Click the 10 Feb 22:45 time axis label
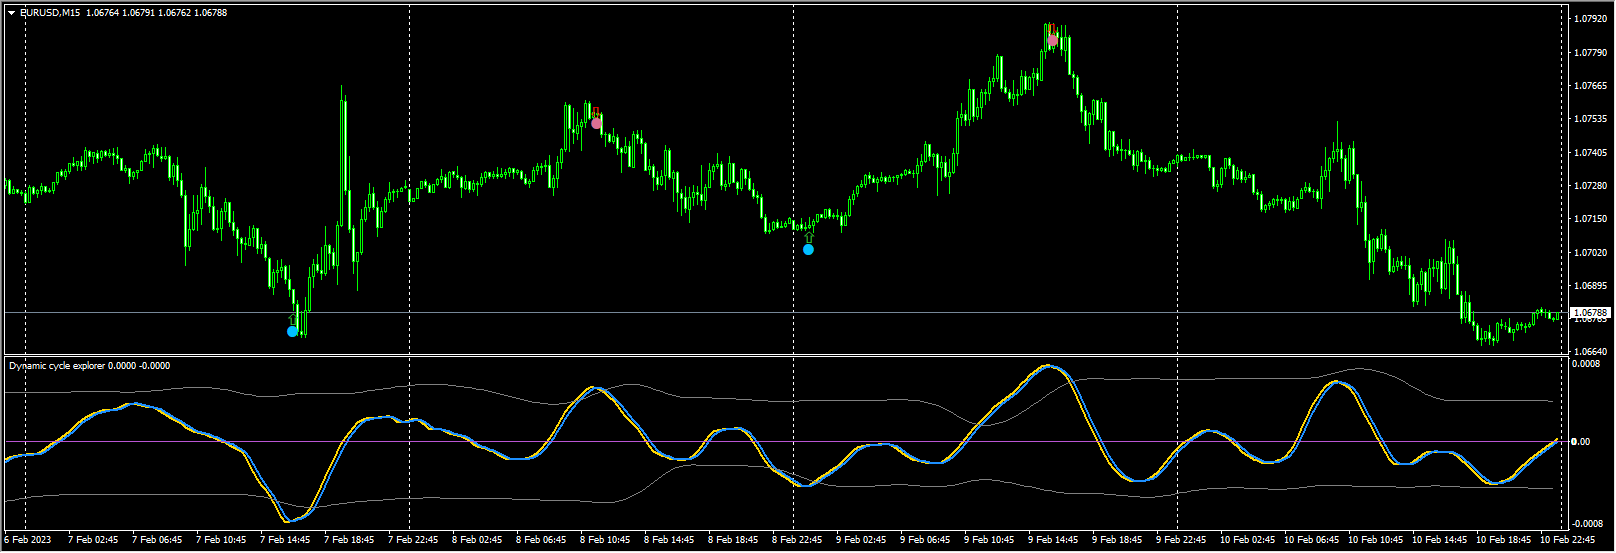This screenshot has width=1616, height=553. click(x=1567, y=540)
